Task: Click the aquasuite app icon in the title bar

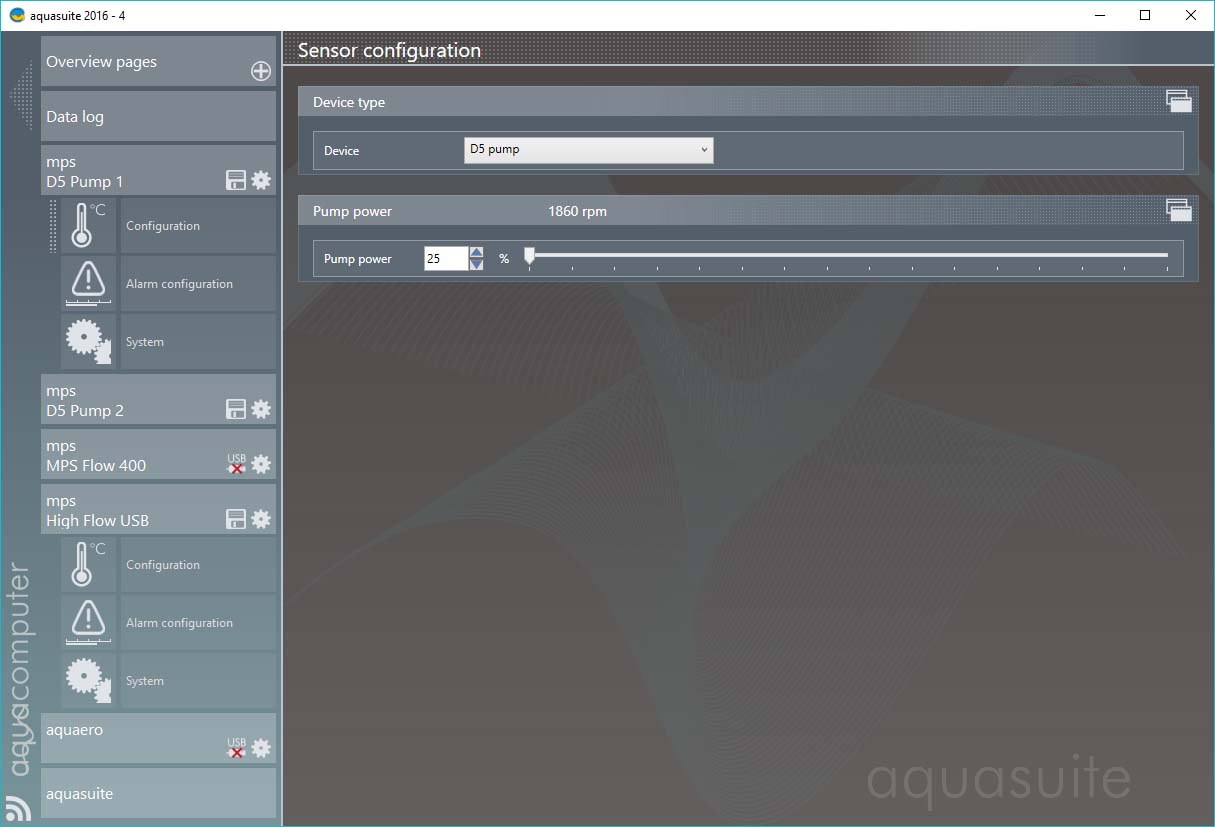Action: pos(17,15)
